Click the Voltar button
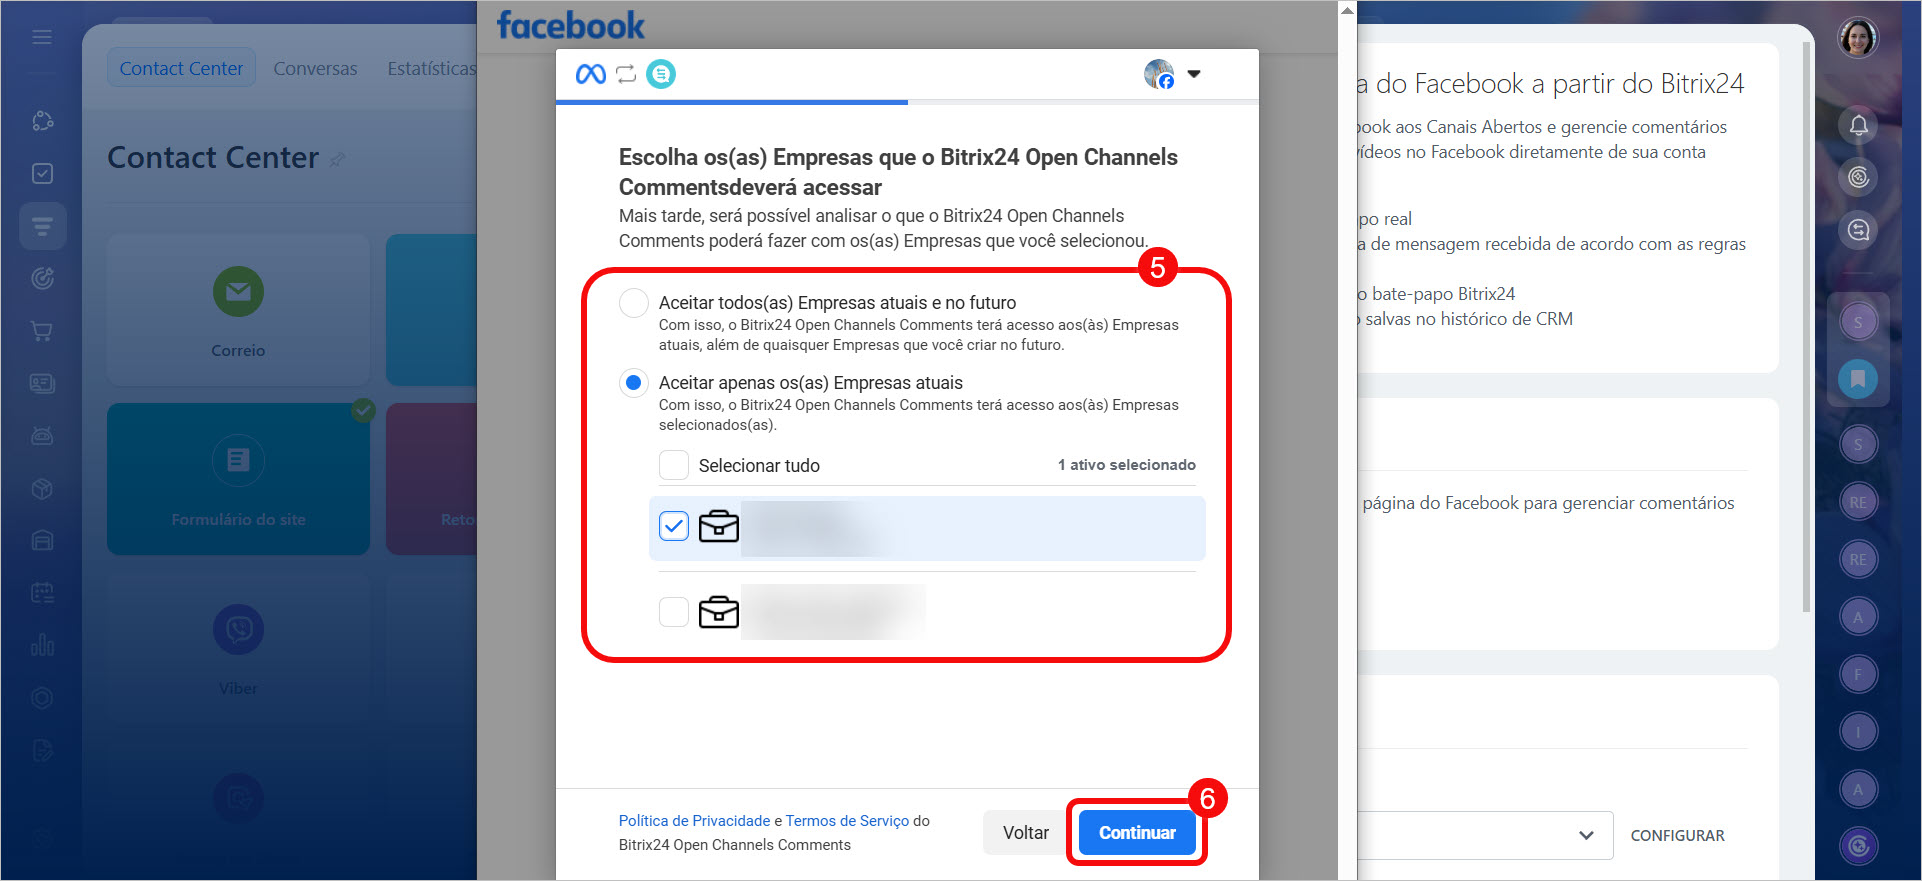 point(1026,832)
